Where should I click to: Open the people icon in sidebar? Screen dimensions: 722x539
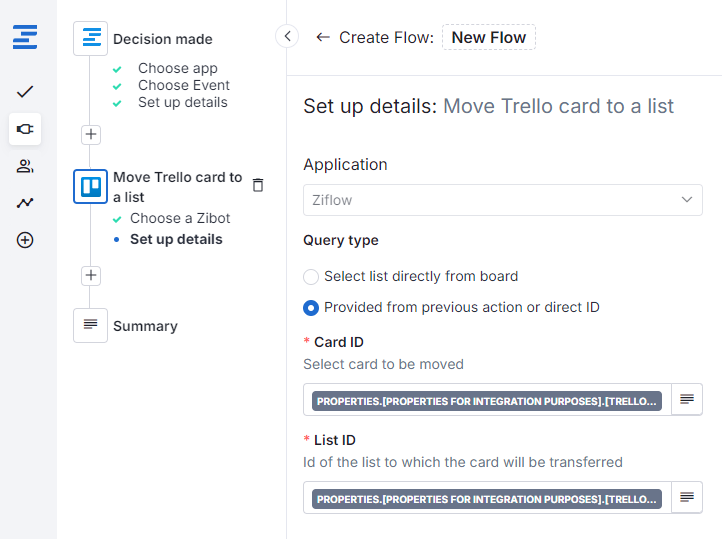[x=25, y=166]
